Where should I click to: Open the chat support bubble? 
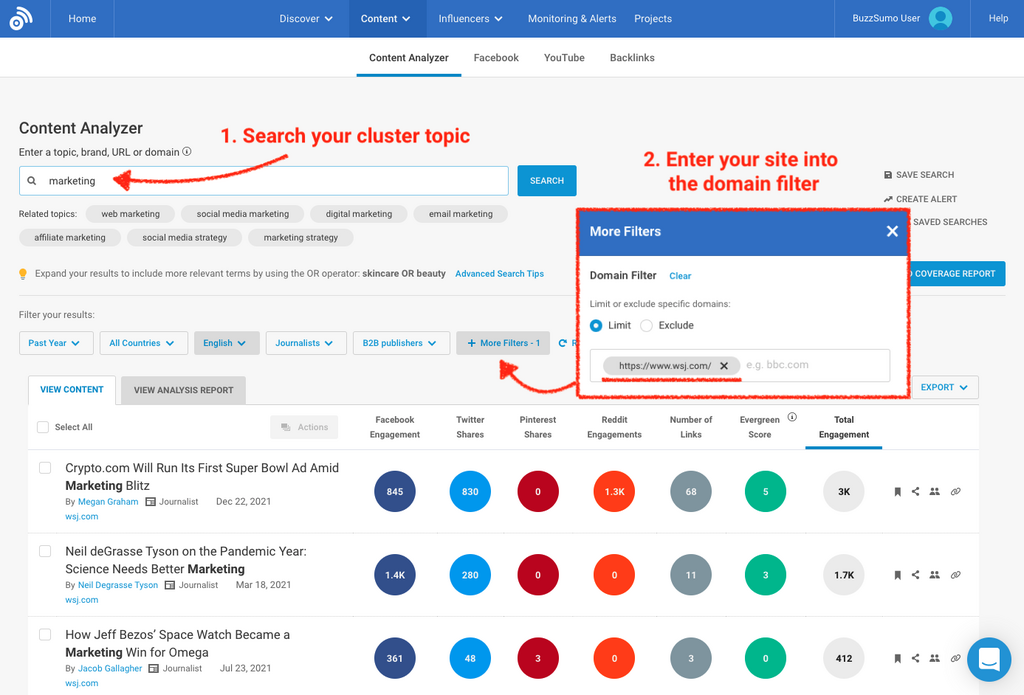pyautogui.click(x=988, y=659)
